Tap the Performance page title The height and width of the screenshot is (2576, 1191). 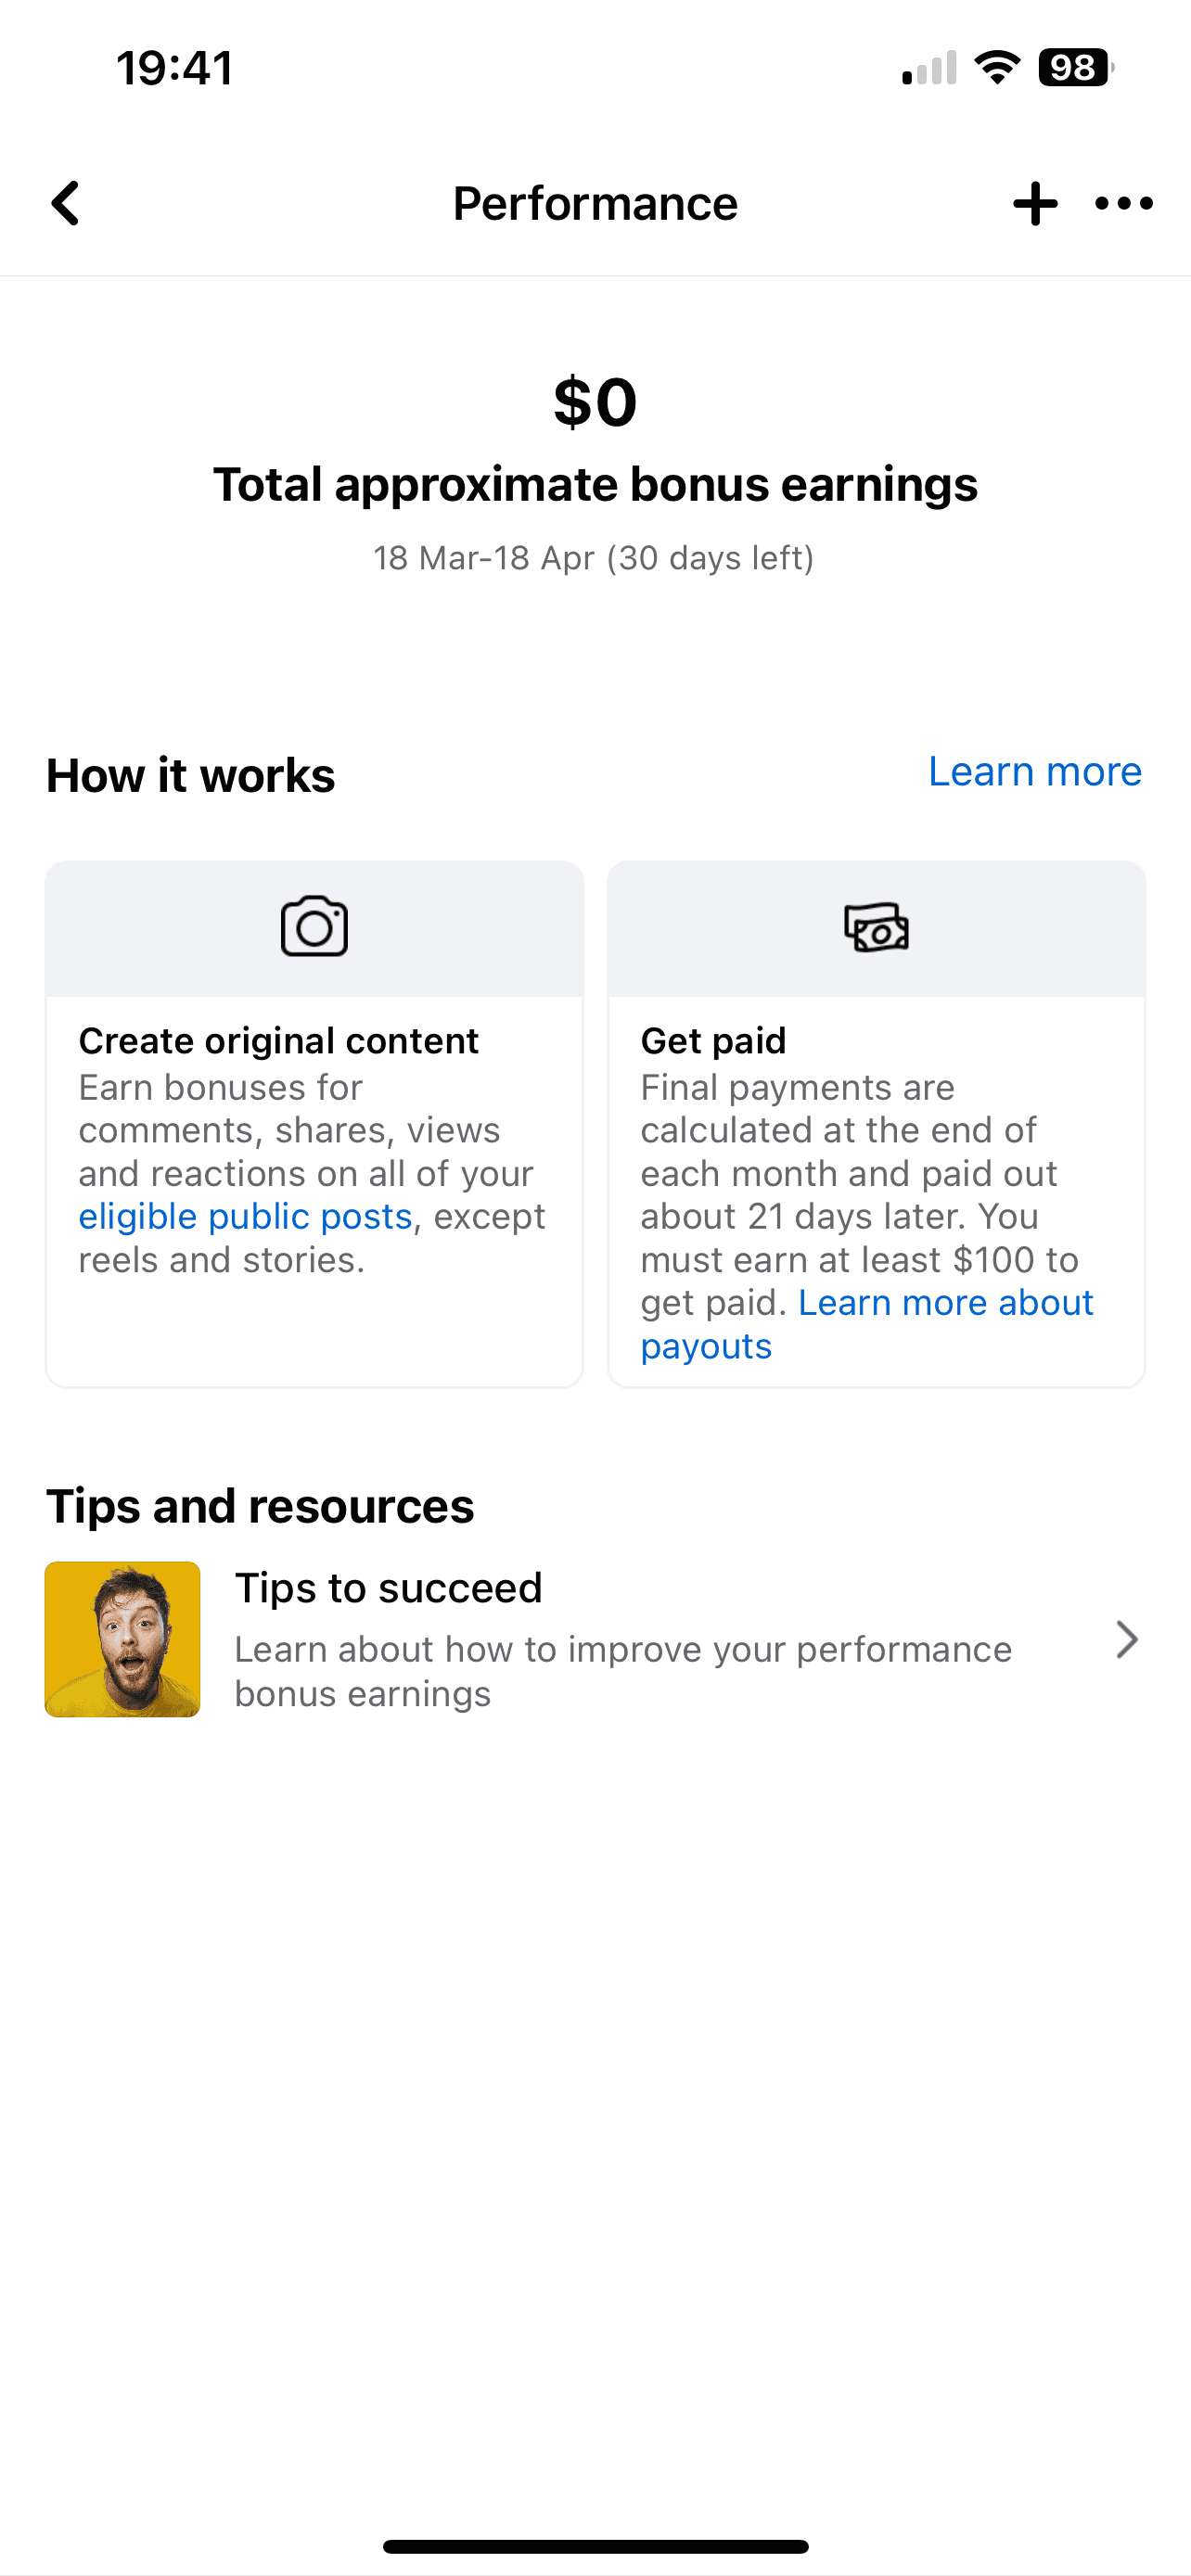(595, 204)
